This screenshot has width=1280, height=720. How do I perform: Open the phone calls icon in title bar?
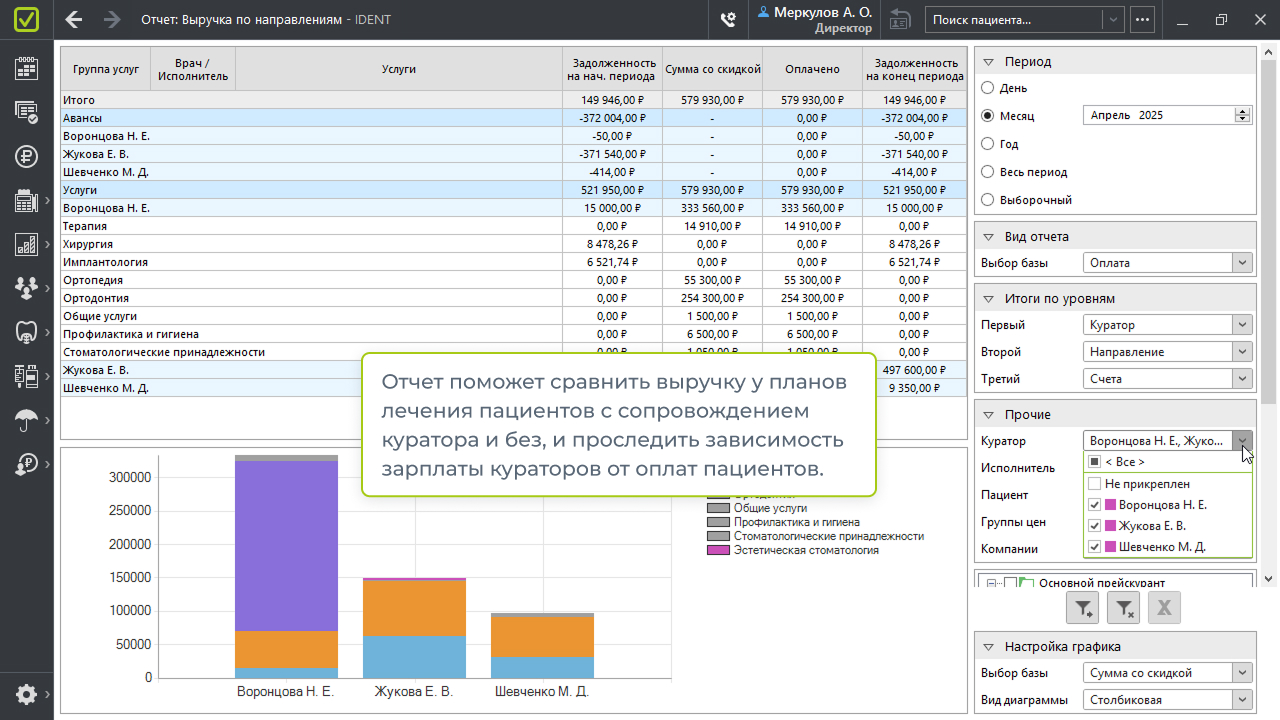[728, 19]
